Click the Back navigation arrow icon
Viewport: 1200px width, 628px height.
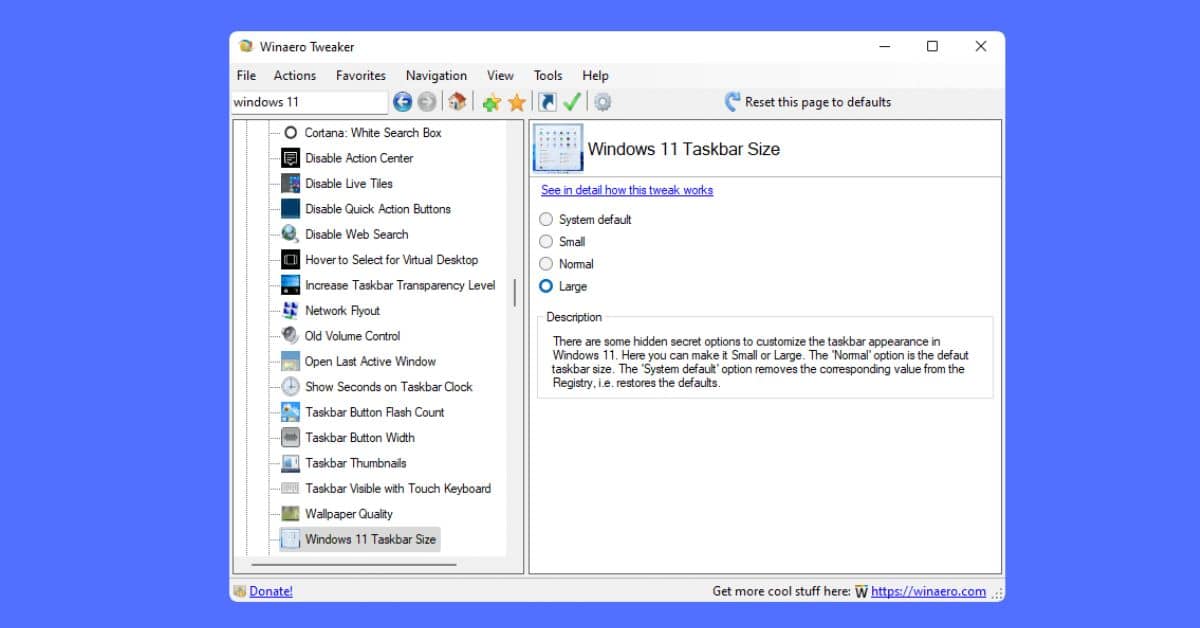403,100
